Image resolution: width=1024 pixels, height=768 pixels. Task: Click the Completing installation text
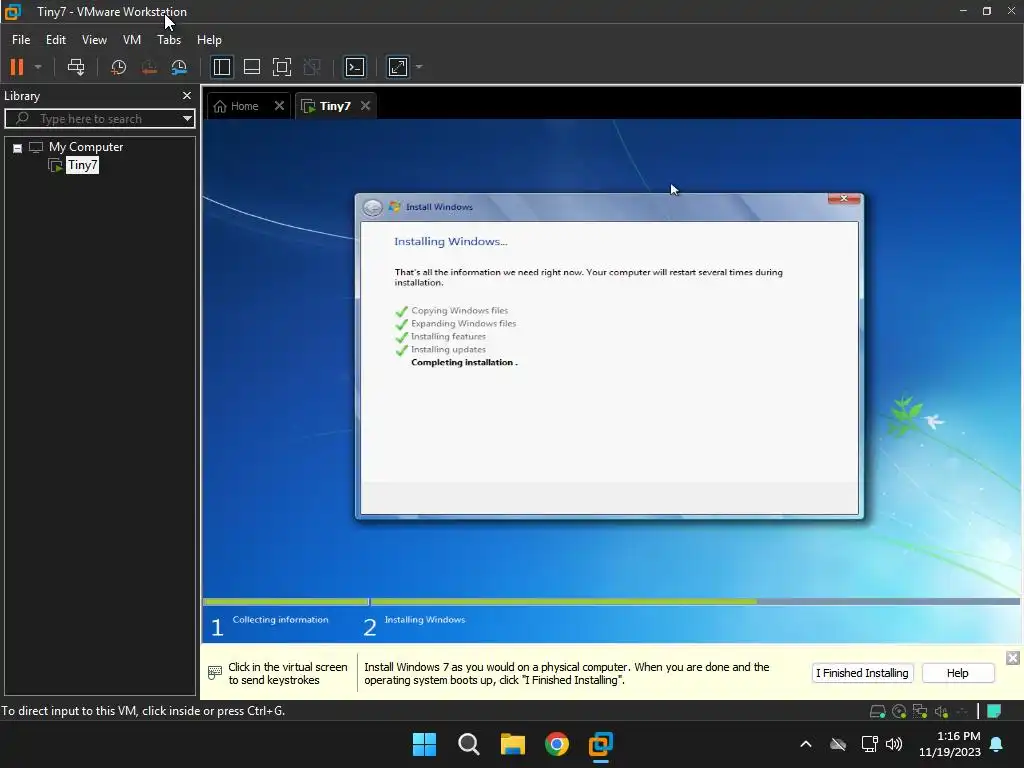464,362
